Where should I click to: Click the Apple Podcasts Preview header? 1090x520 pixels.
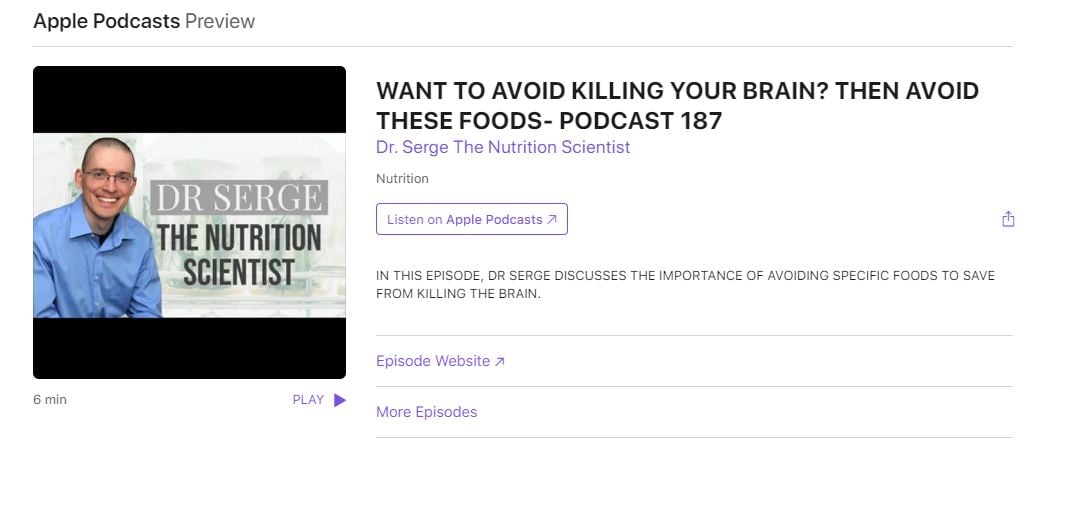coord(144,21)
